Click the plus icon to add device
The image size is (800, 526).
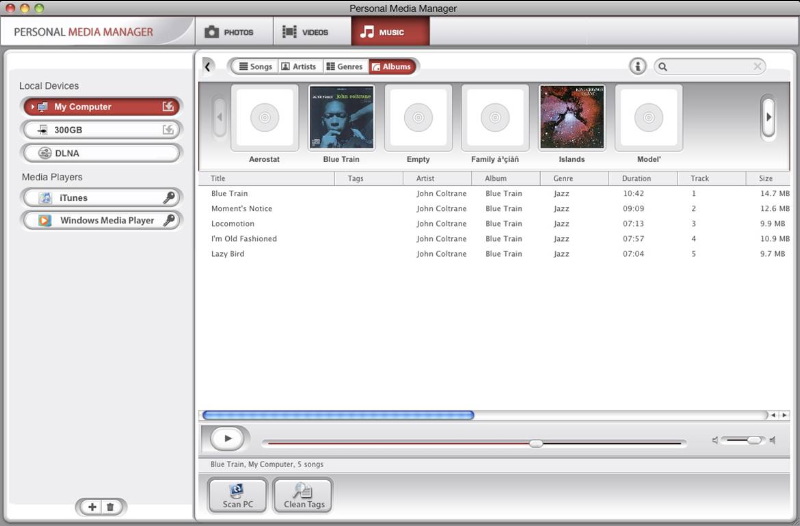point(92,507)
